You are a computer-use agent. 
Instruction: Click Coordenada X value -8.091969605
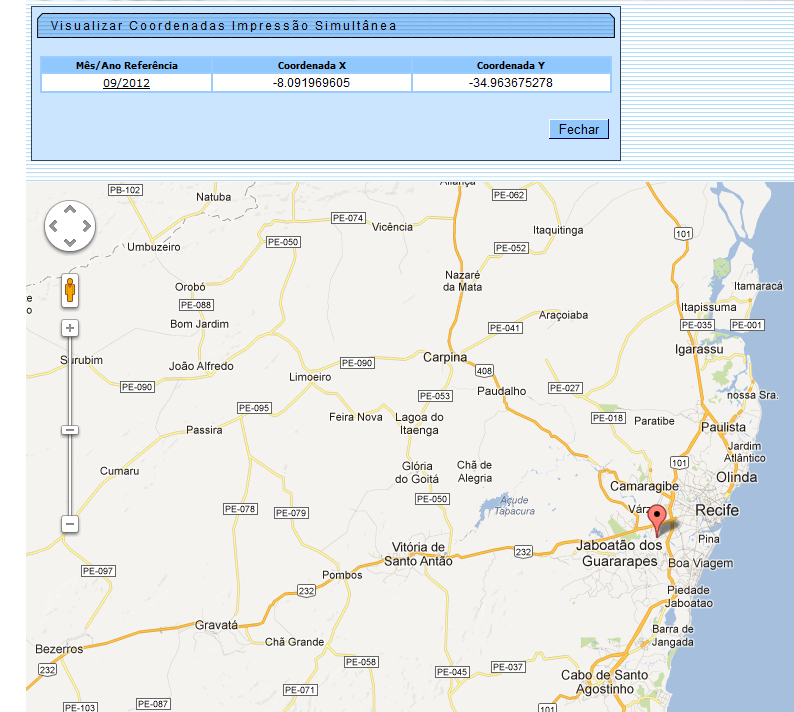(311, 83)
